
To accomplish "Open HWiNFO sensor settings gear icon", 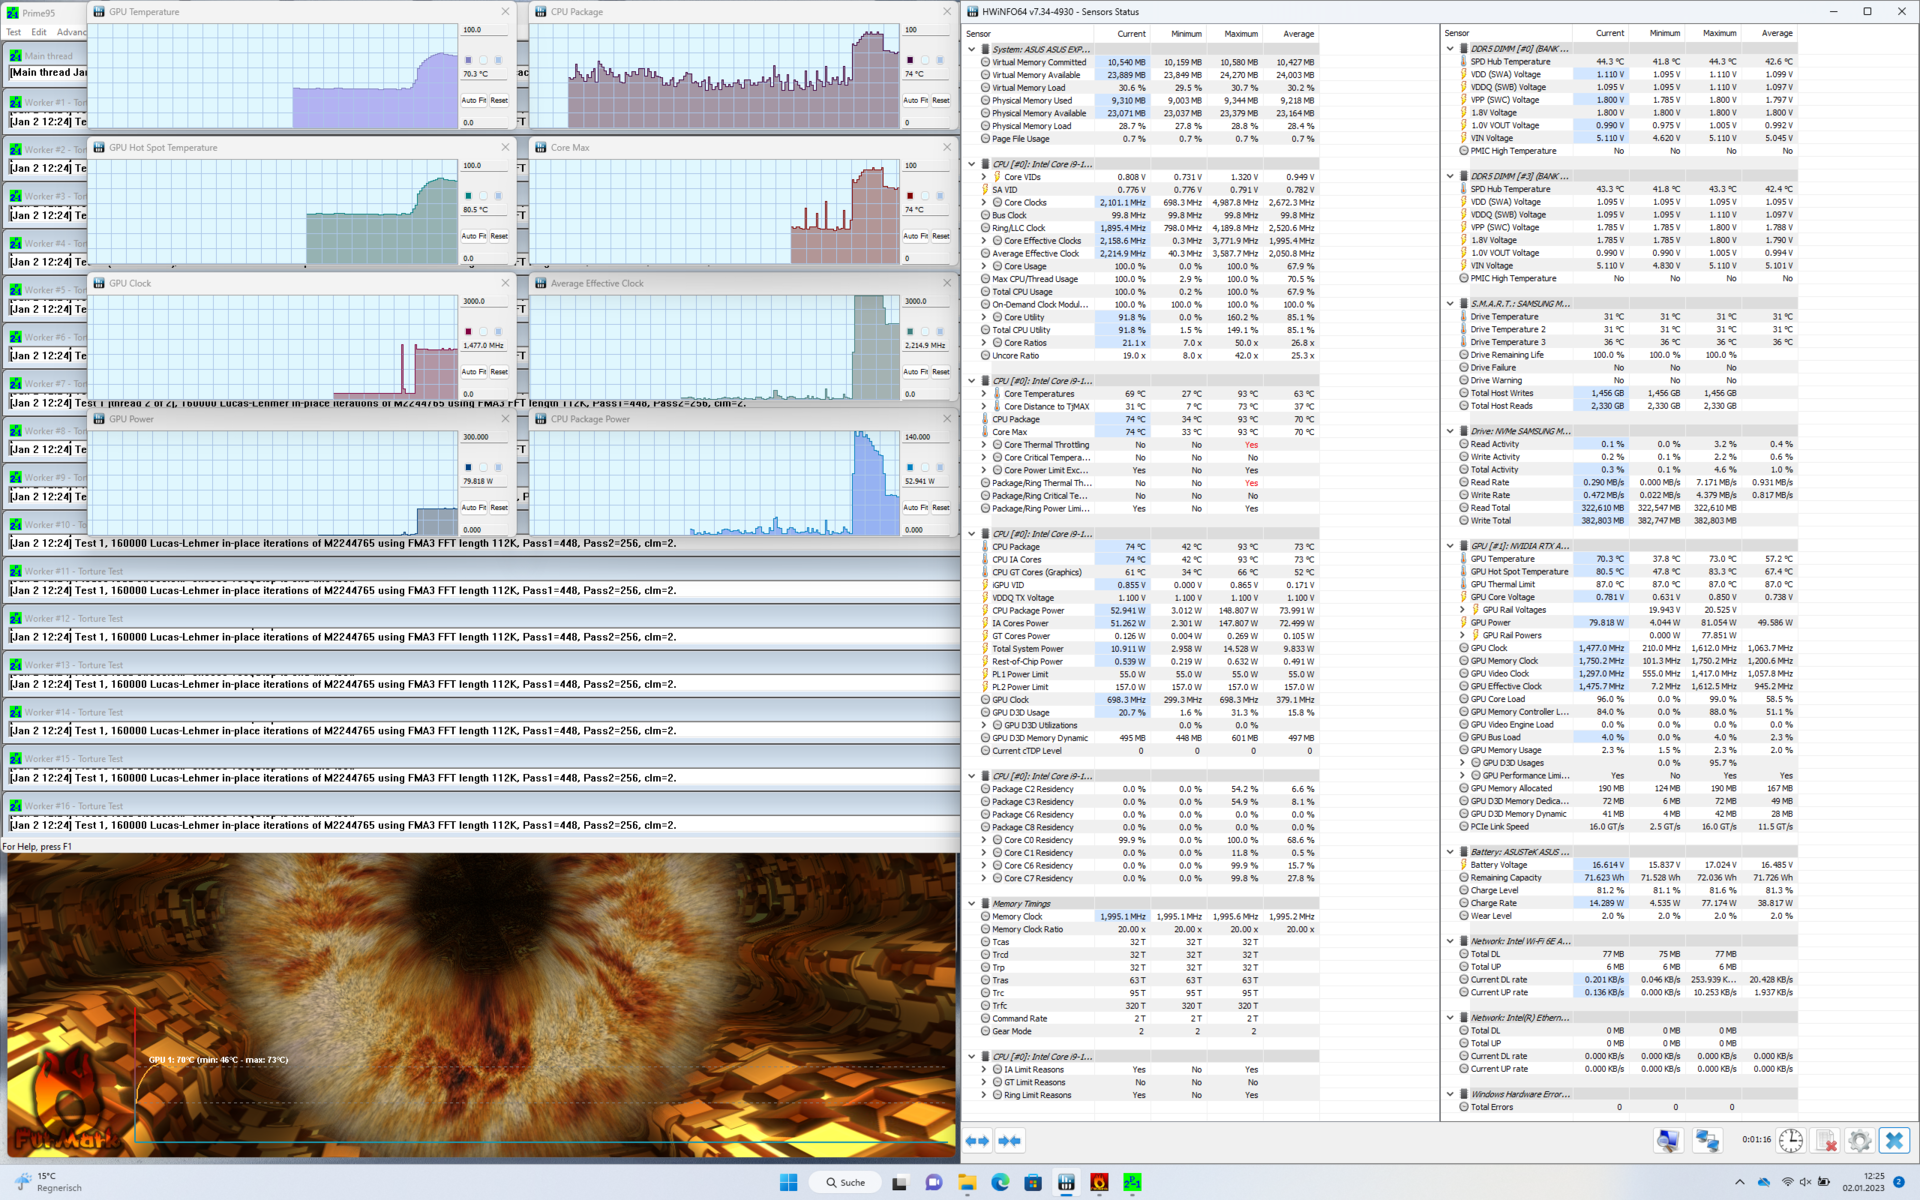I will click(1859, 1141).
